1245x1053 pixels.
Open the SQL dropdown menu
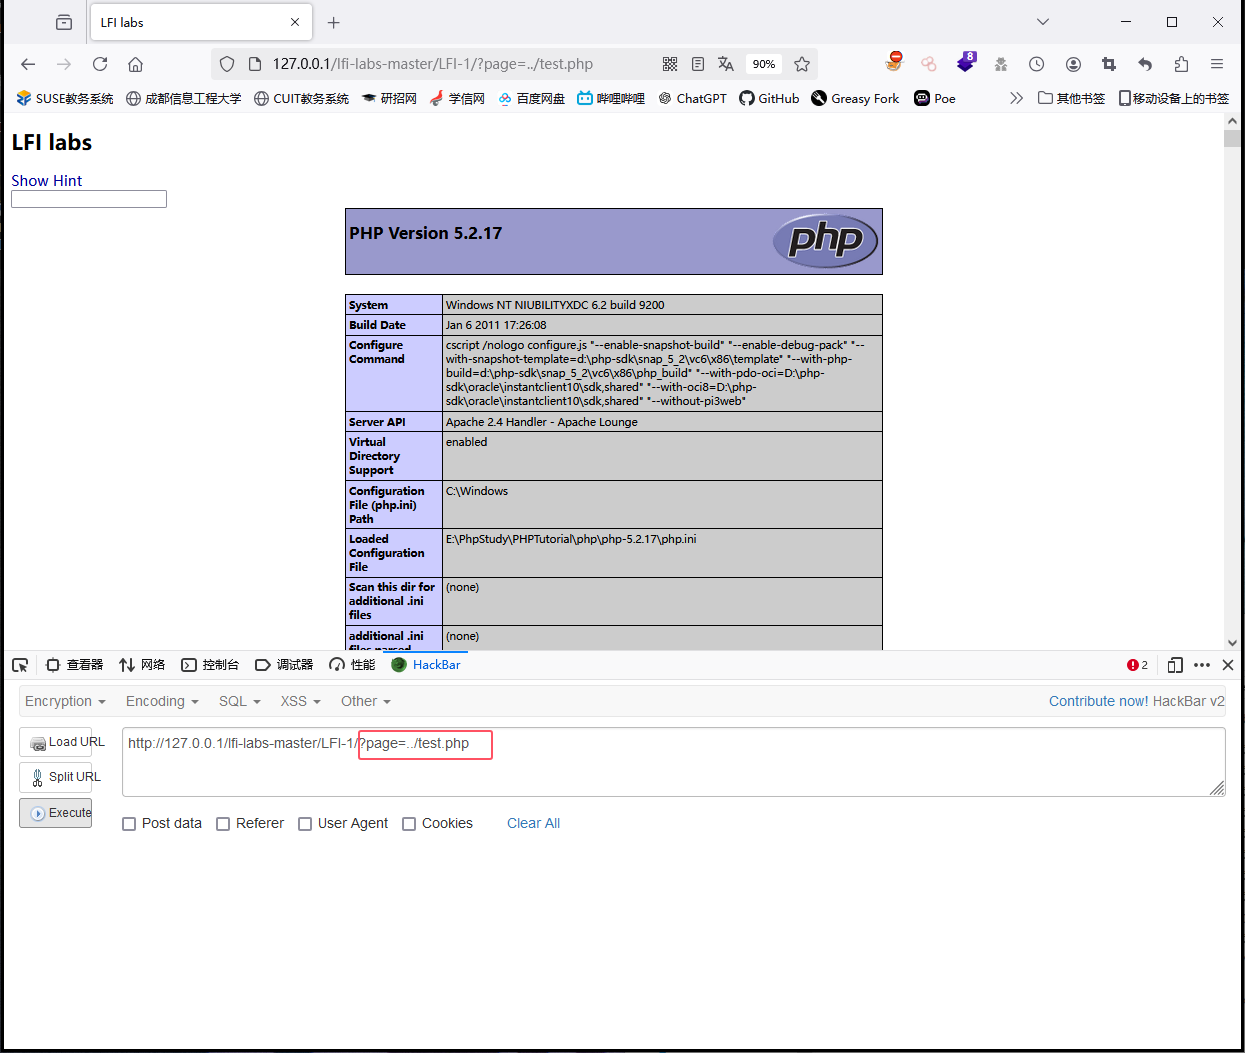239,701
